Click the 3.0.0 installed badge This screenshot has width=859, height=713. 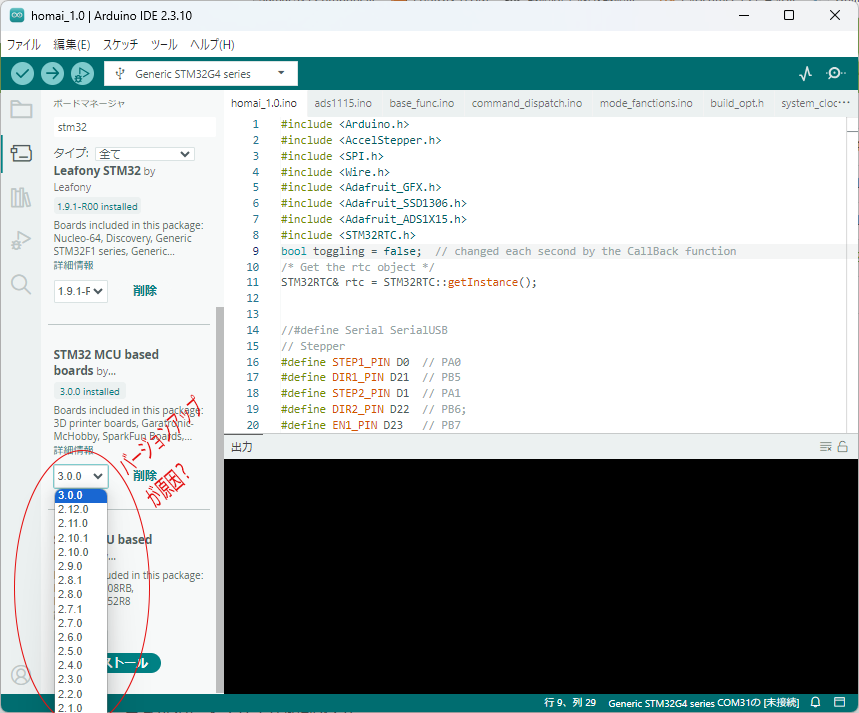click(x=89, y=392)
